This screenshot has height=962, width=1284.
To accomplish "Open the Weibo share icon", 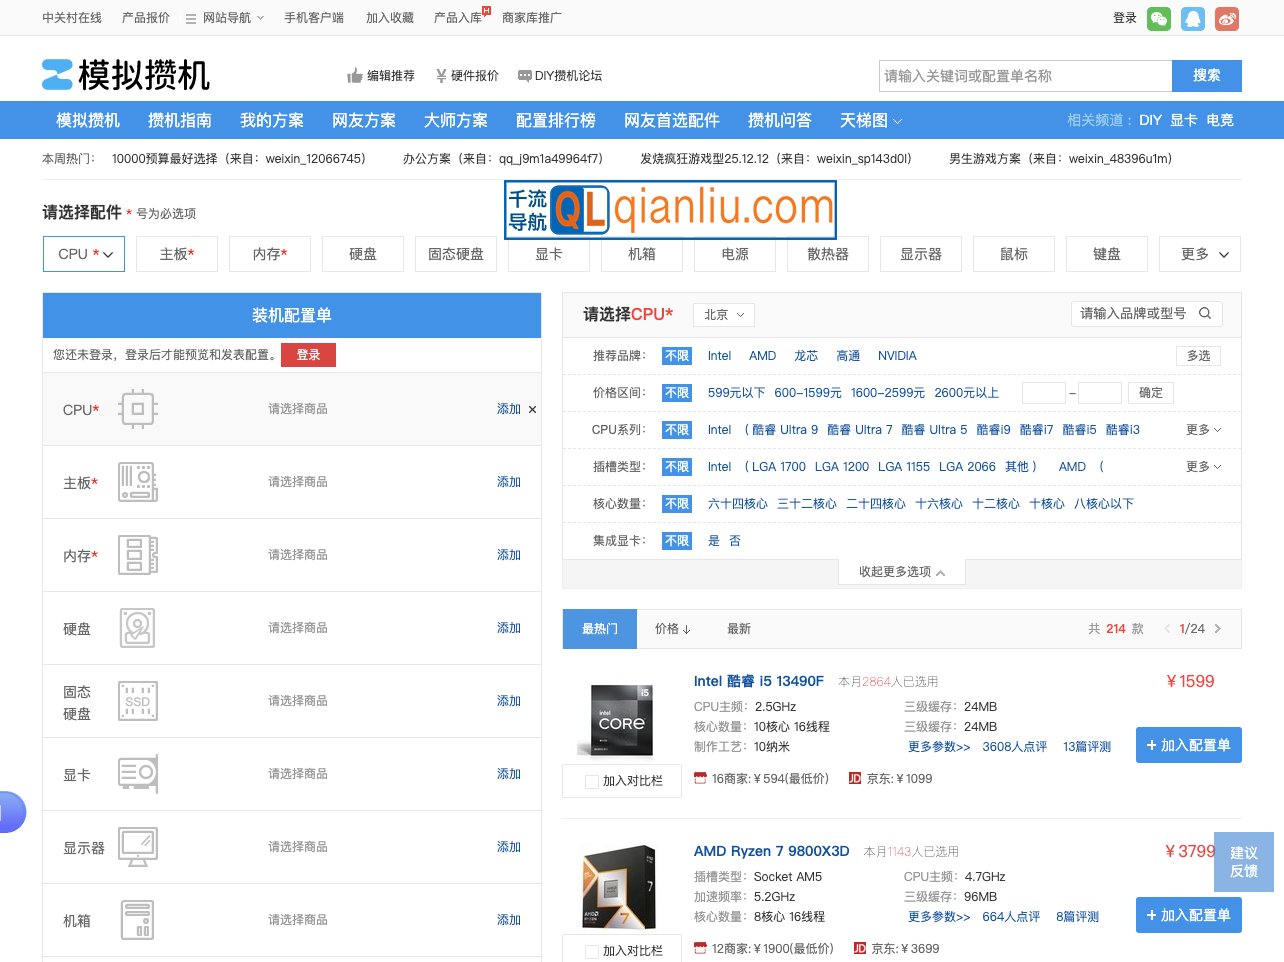I will 1227,18.
